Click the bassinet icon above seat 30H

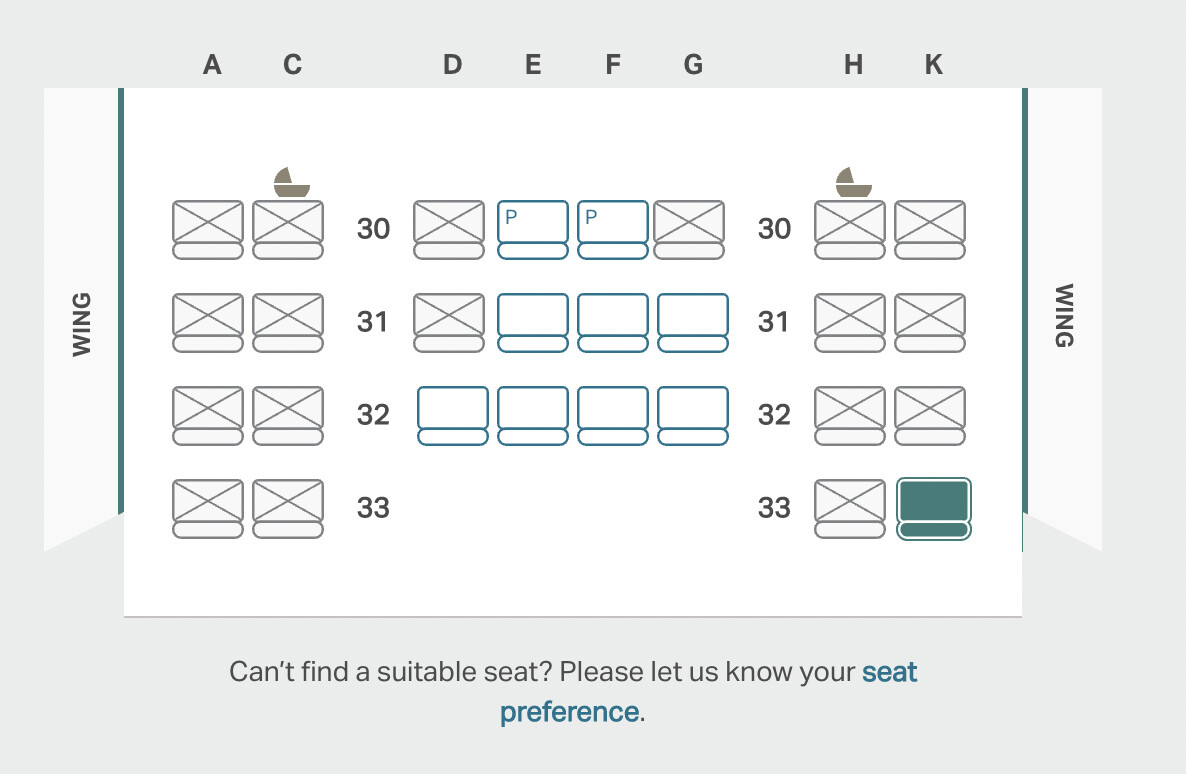[x=853, y=182]
